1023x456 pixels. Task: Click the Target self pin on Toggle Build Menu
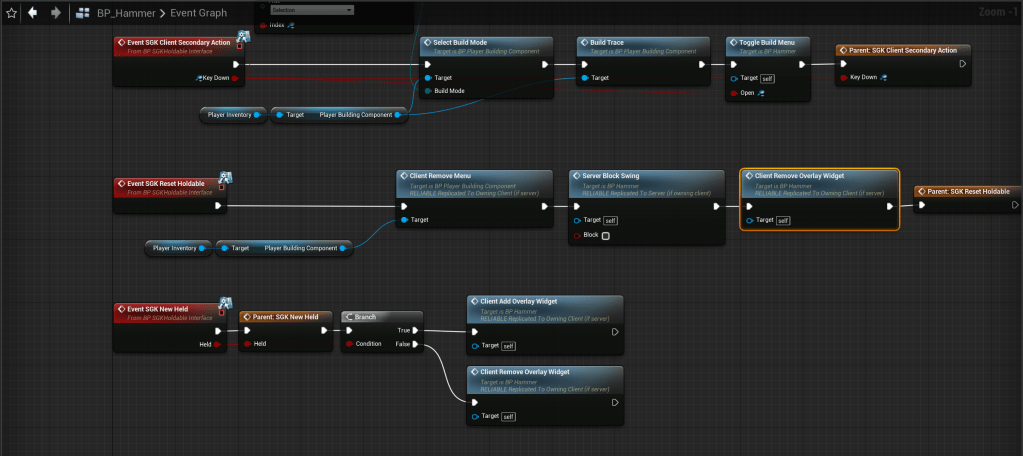pos(733,78)
